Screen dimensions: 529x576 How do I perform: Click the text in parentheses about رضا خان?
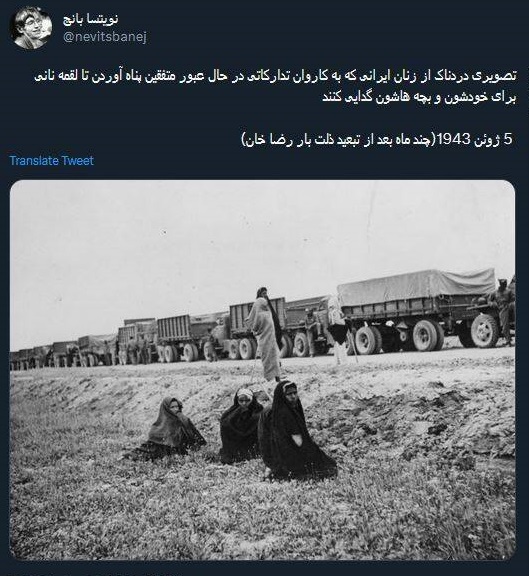(x=338, y=139)
